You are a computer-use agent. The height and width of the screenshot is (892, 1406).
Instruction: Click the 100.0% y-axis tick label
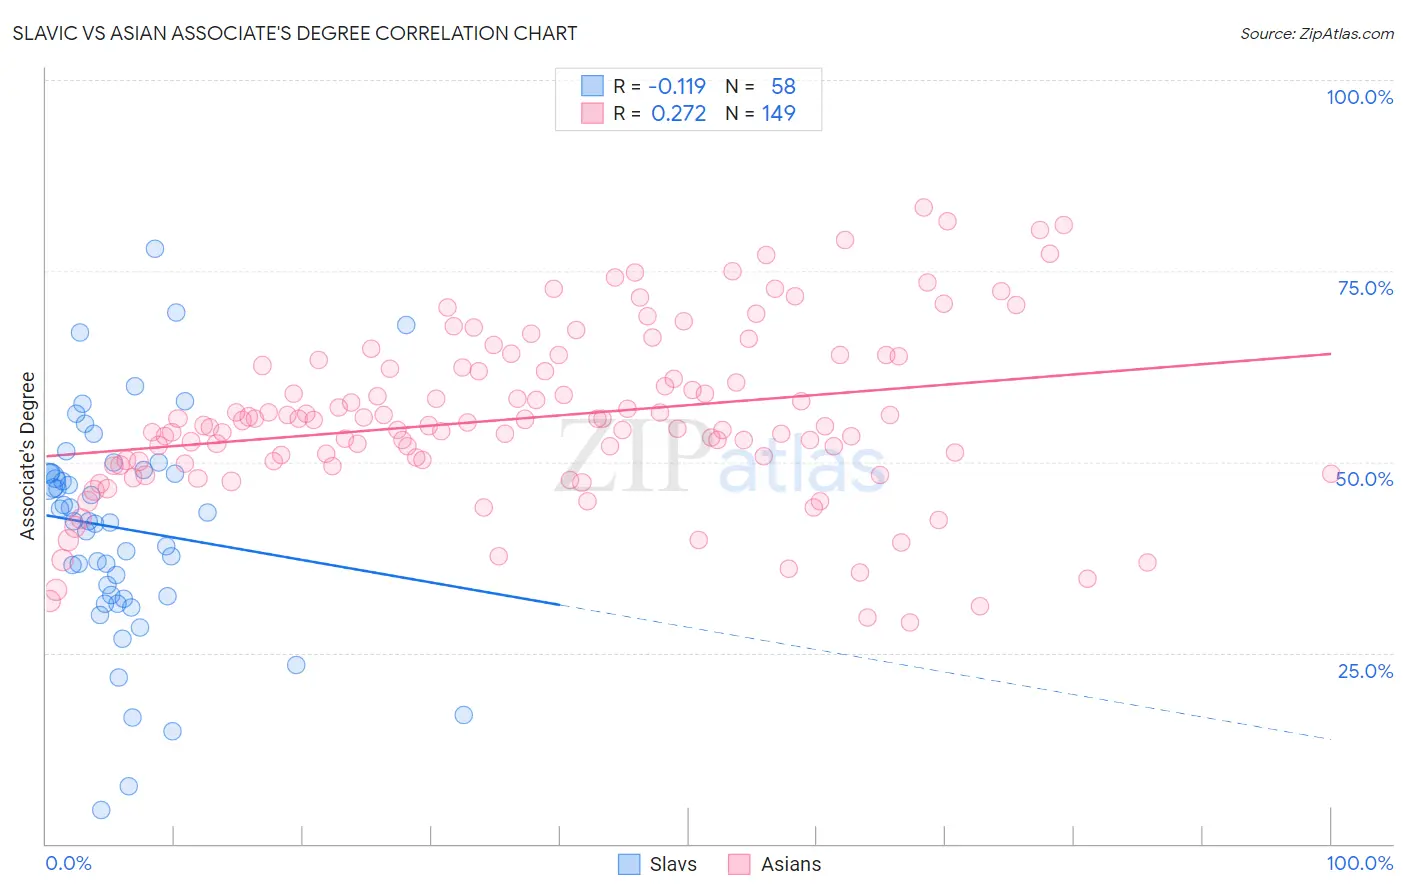1359,97
